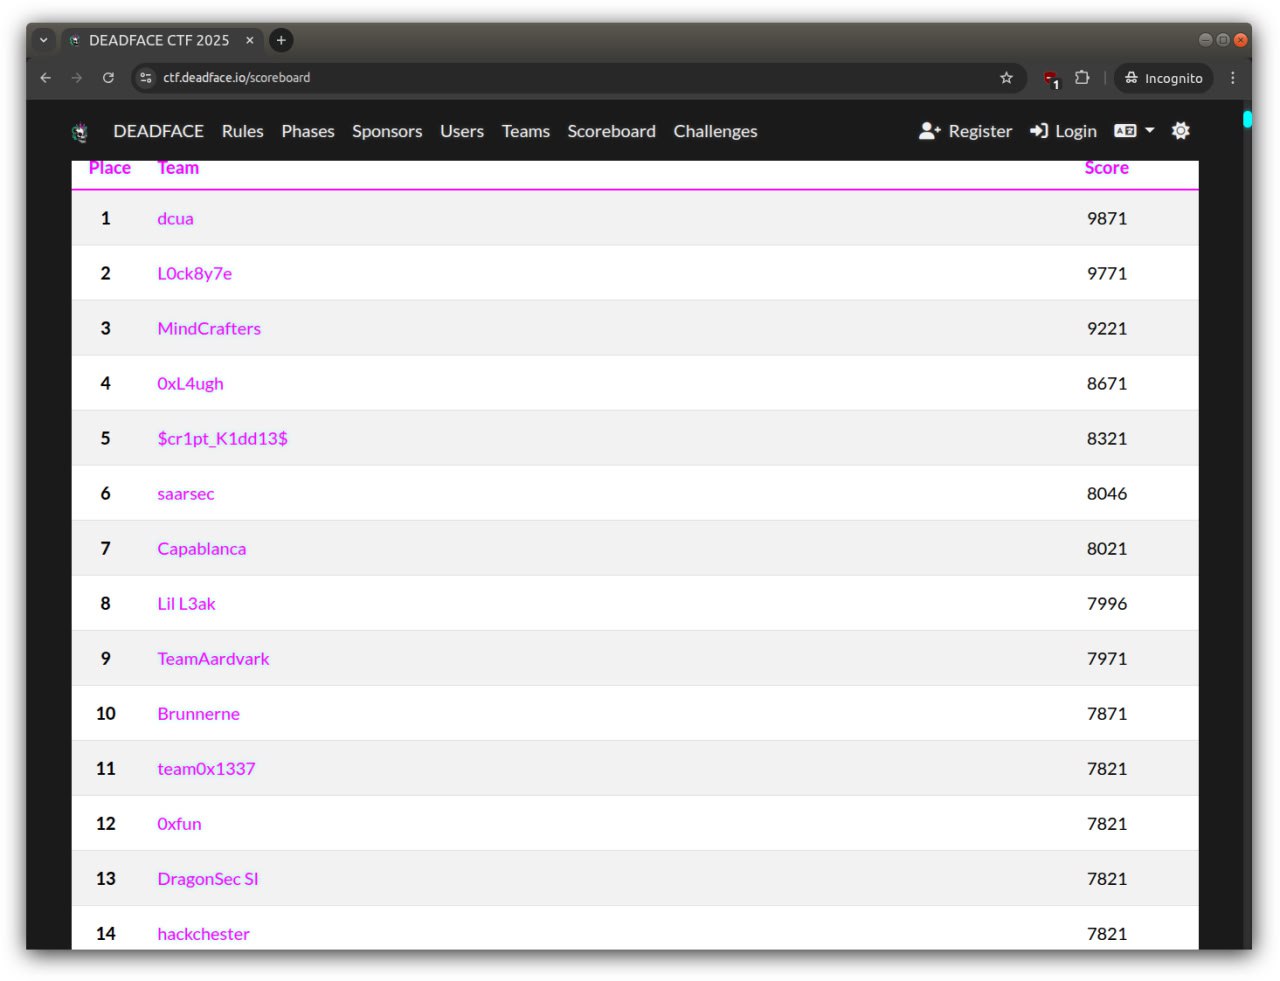The image size is (1280, 981).
Task: Click the red extension icon with badge
Action: click(x=1050, y=78)
